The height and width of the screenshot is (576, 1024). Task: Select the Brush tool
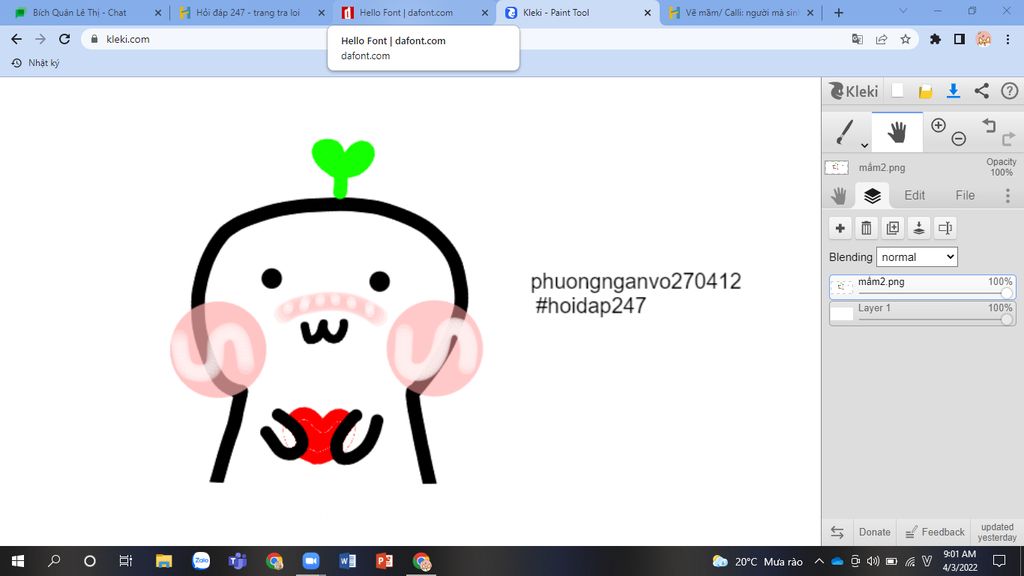(846, 132)
